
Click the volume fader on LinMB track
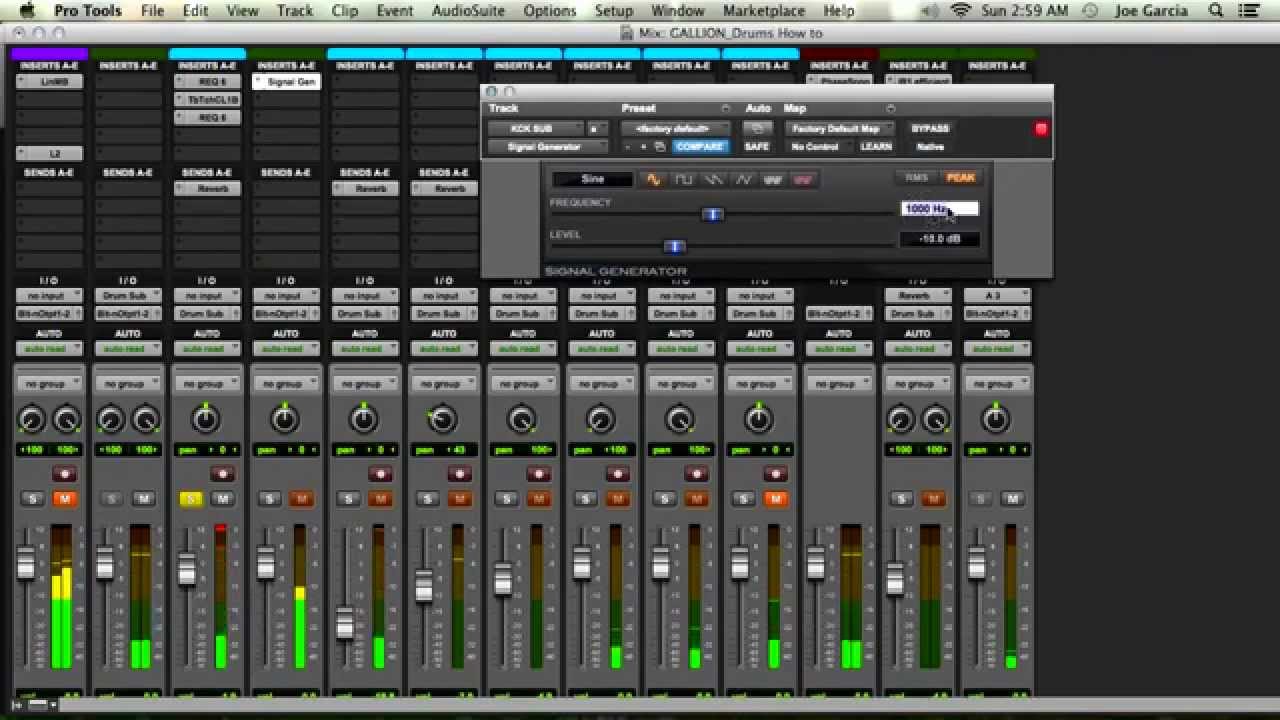27,562
